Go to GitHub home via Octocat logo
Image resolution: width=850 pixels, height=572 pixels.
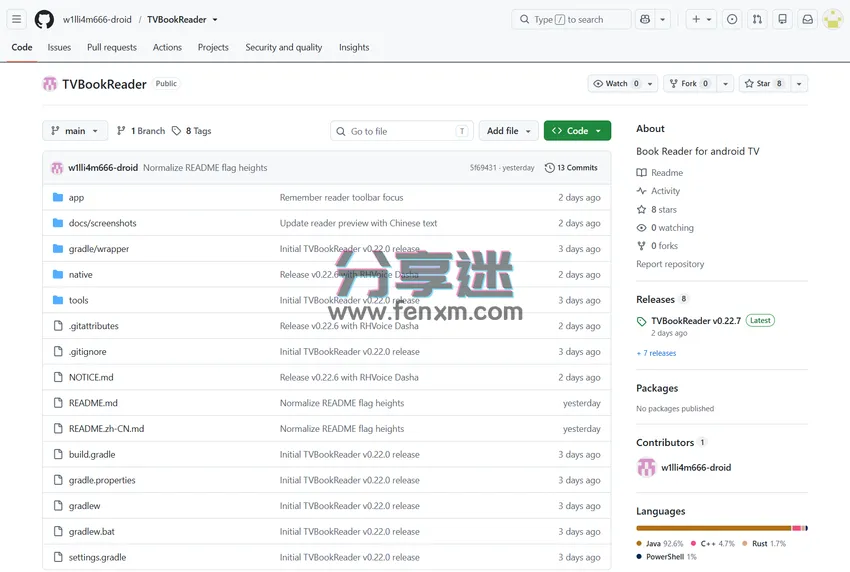[x=44, y=20]
